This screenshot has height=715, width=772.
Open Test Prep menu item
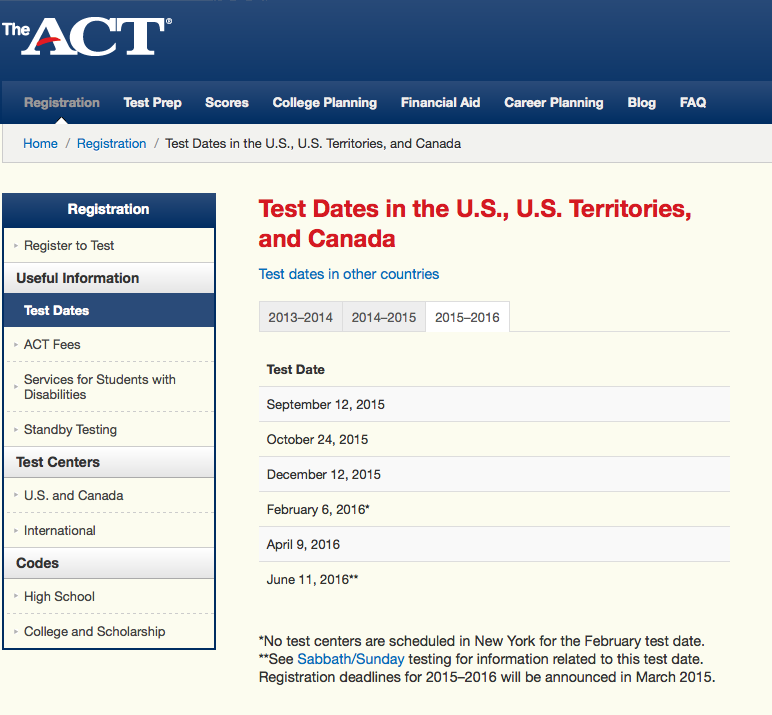pyautogui.click(x=153, y=102)
